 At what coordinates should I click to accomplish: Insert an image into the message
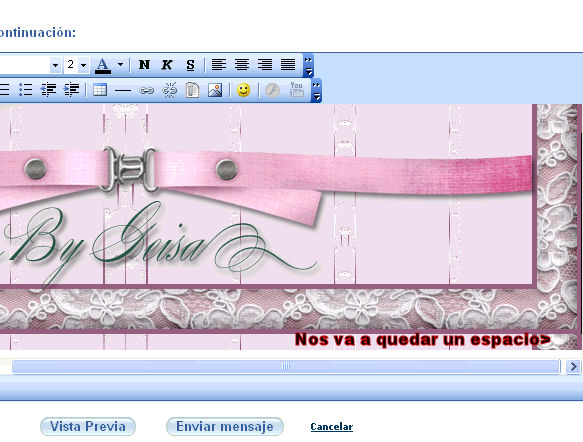coord(215,90)
